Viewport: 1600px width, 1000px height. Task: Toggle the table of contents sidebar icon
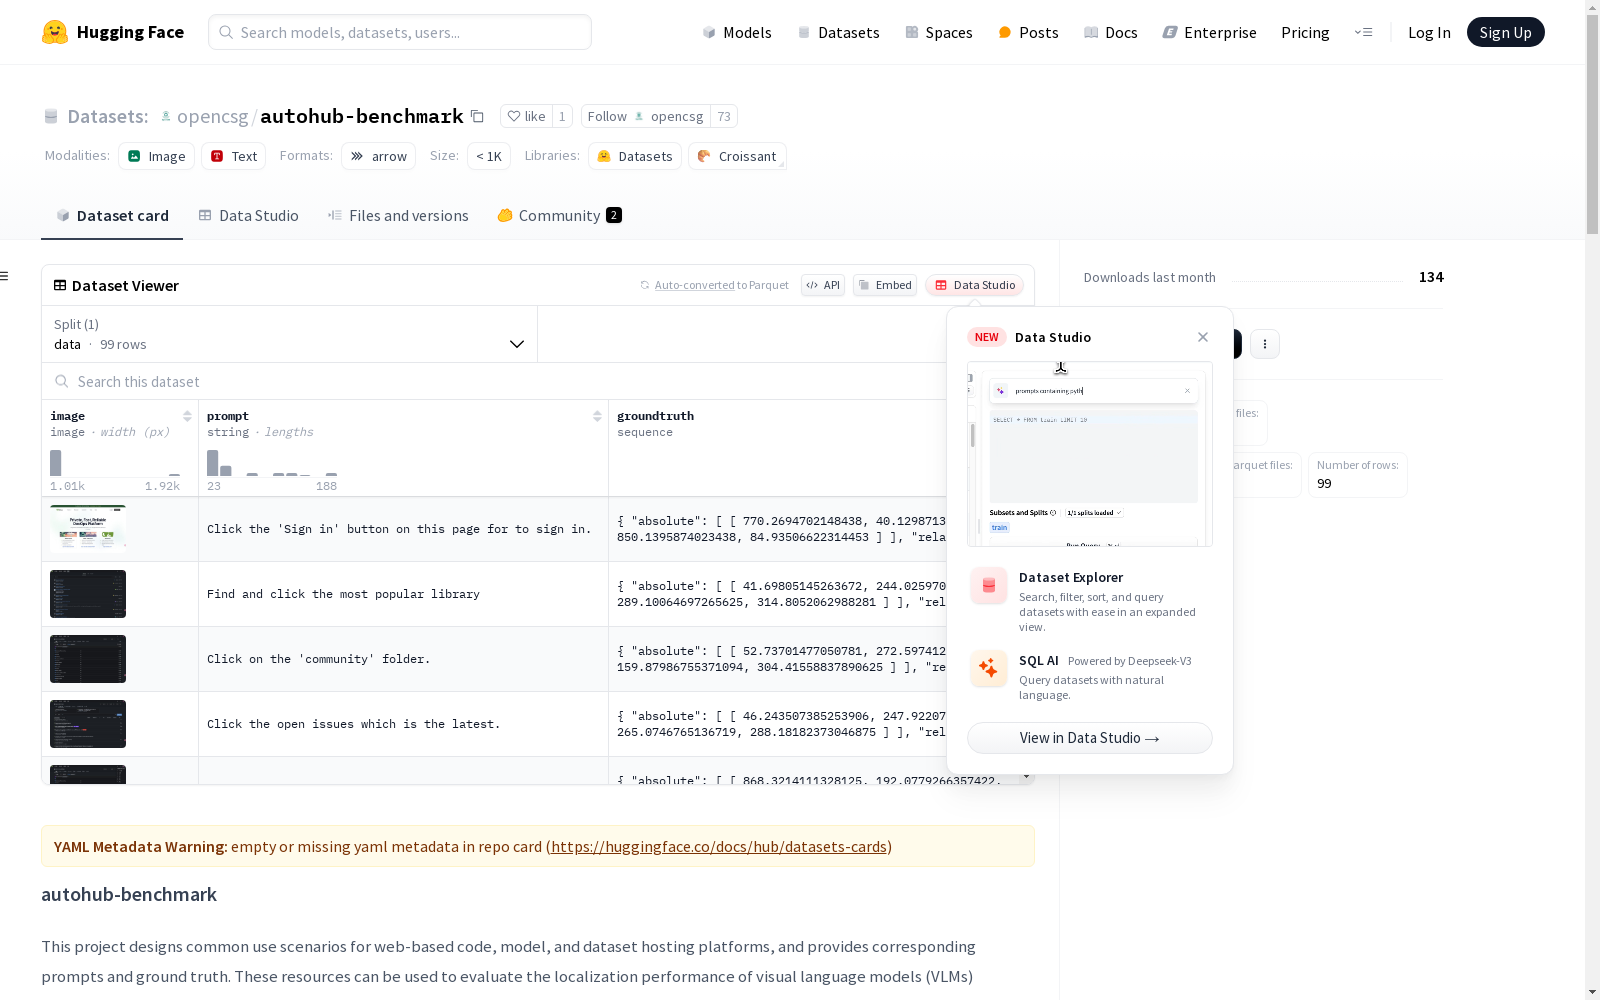5,276
